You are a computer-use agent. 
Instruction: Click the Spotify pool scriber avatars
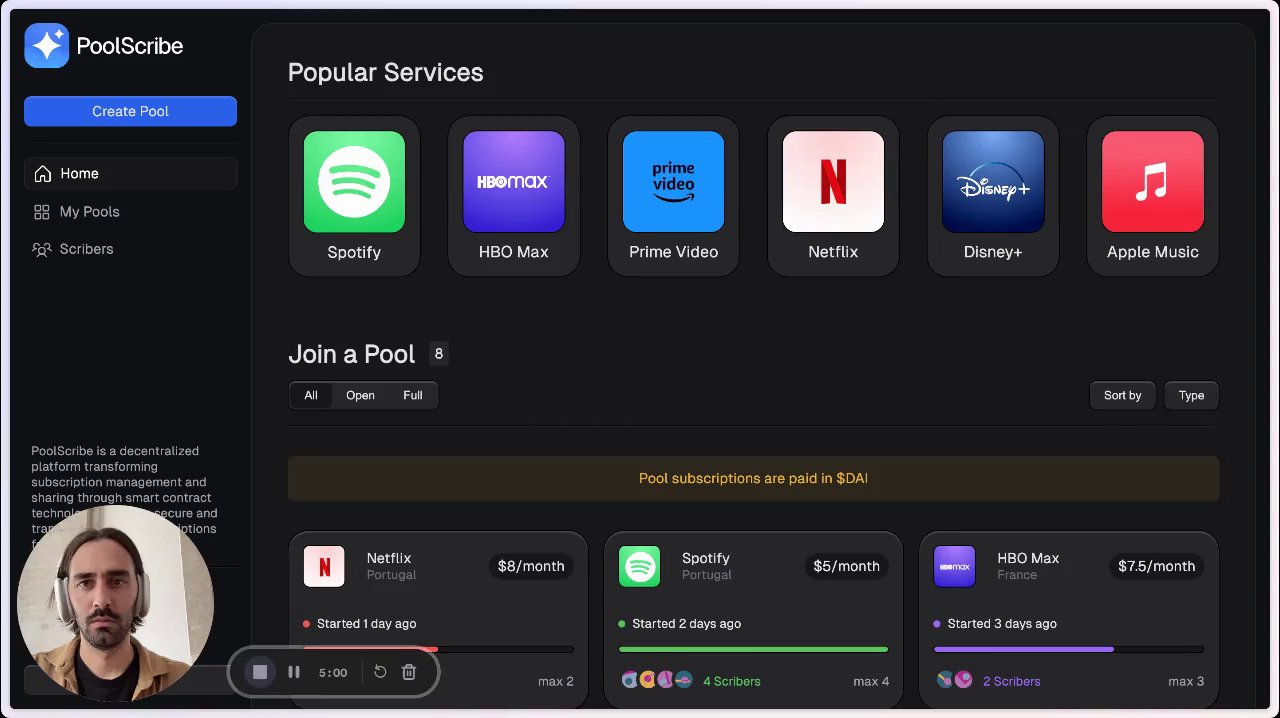[x=657, y=680]
